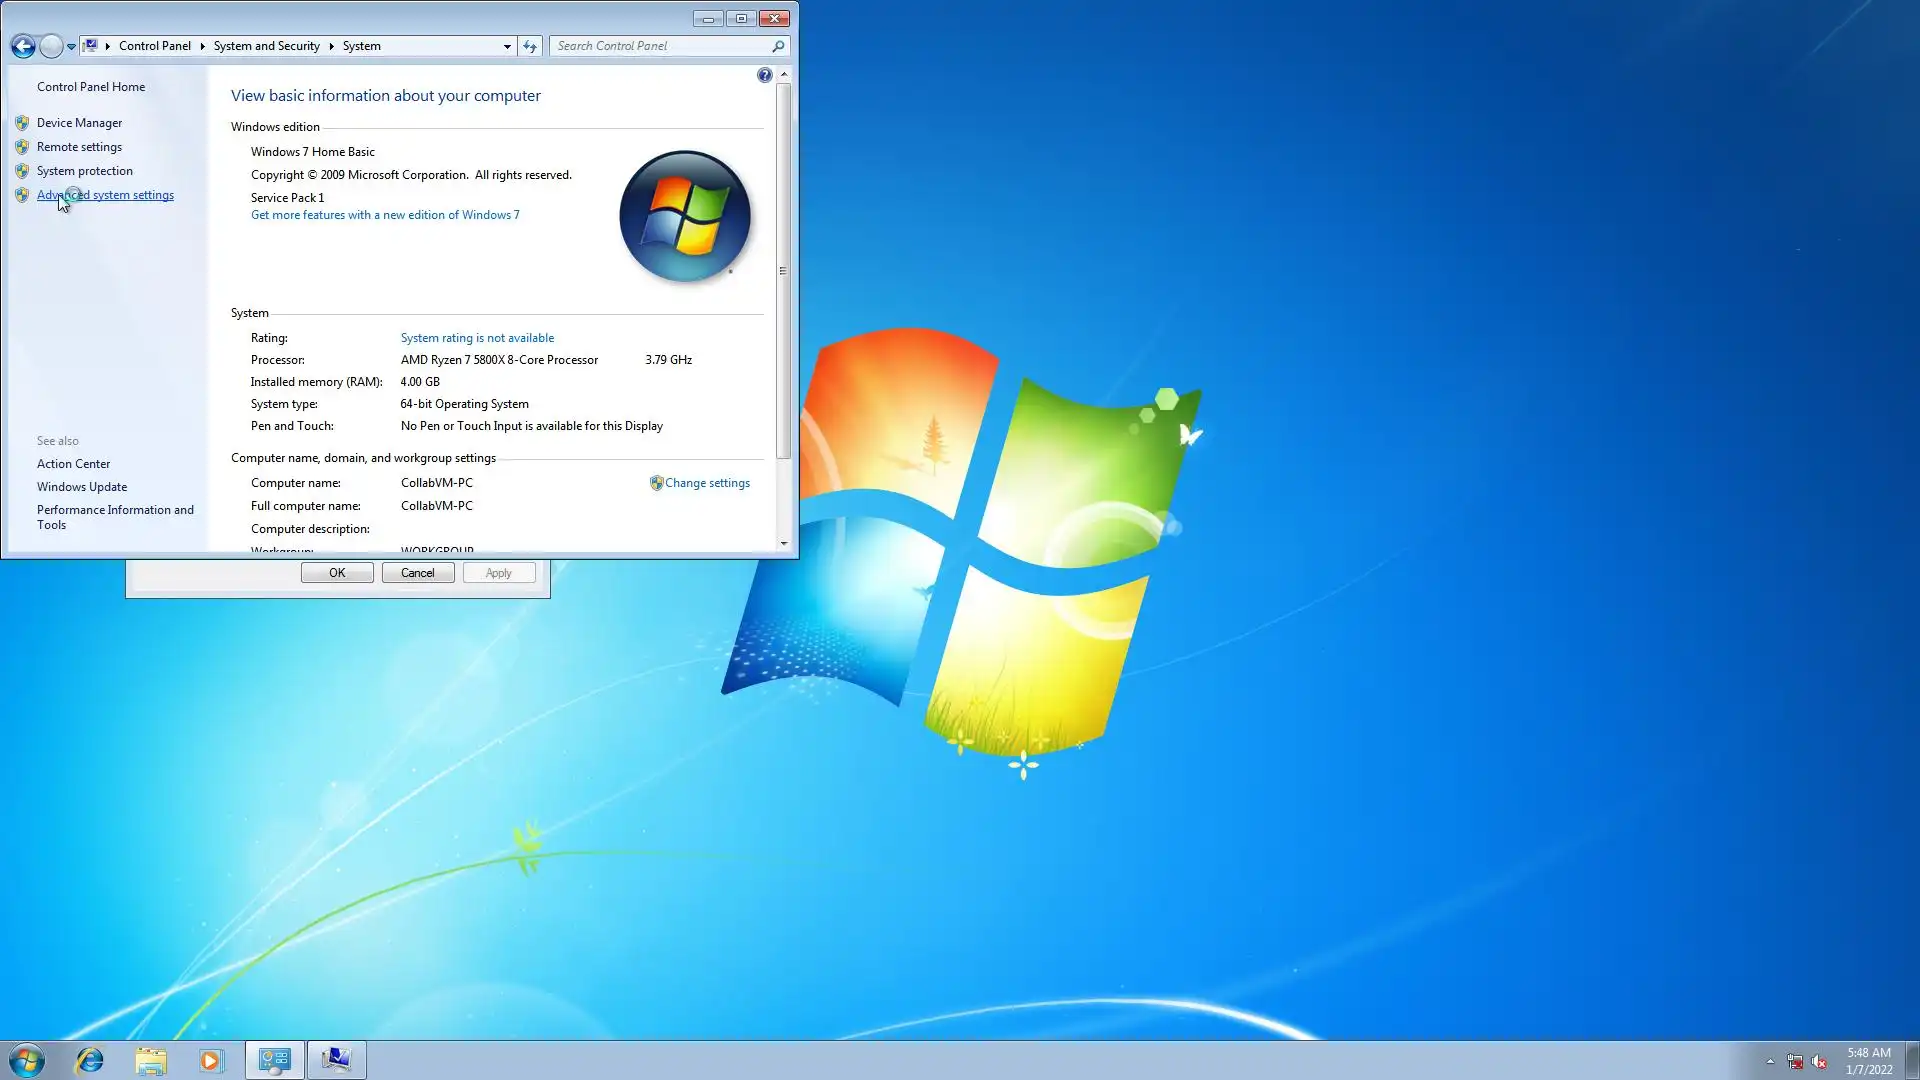Expand the Control Panel breadcrumb arrow
This screenshot has height=1080, width=1920.
coord(202,46)
